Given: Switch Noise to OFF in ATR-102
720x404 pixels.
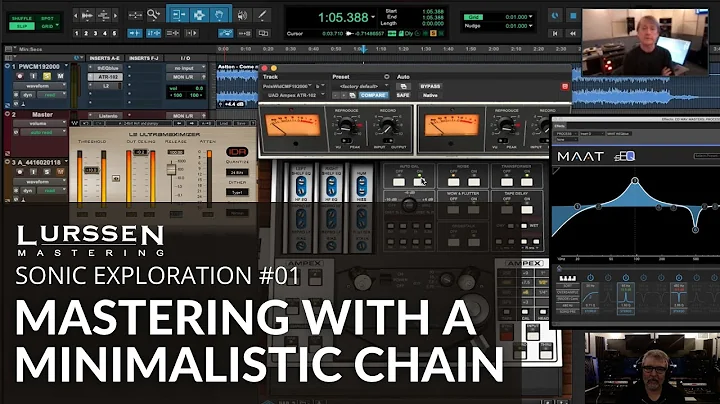Looking at the screenshot, I should [x=454, y=182].
